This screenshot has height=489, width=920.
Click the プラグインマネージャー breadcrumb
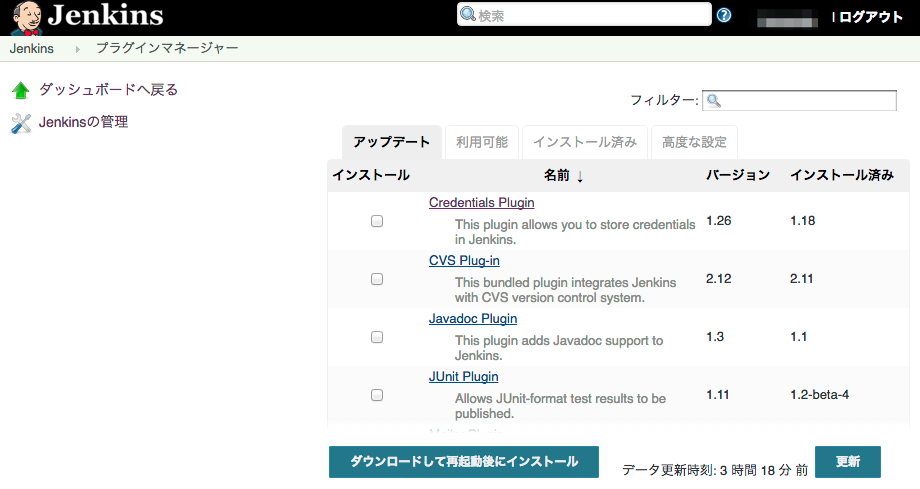[167, 48]
